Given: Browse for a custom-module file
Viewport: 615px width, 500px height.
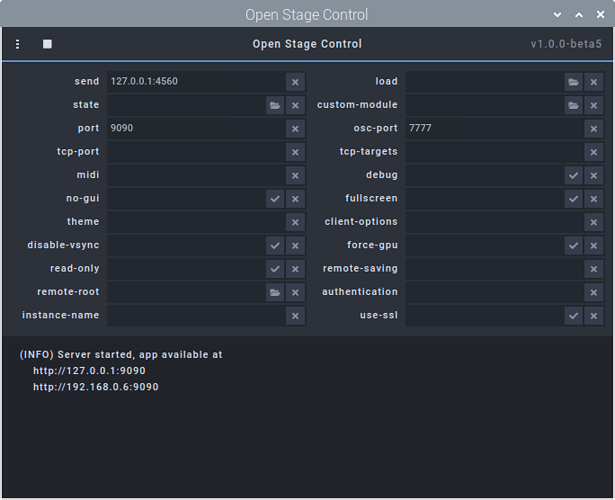Looking at the screenshot, I should point(573,105).
